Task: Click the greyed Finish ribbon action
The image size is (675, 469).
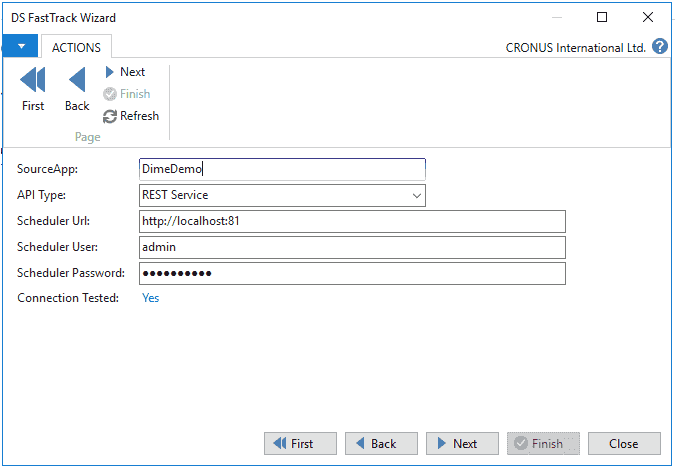Action: coord(127,94)
